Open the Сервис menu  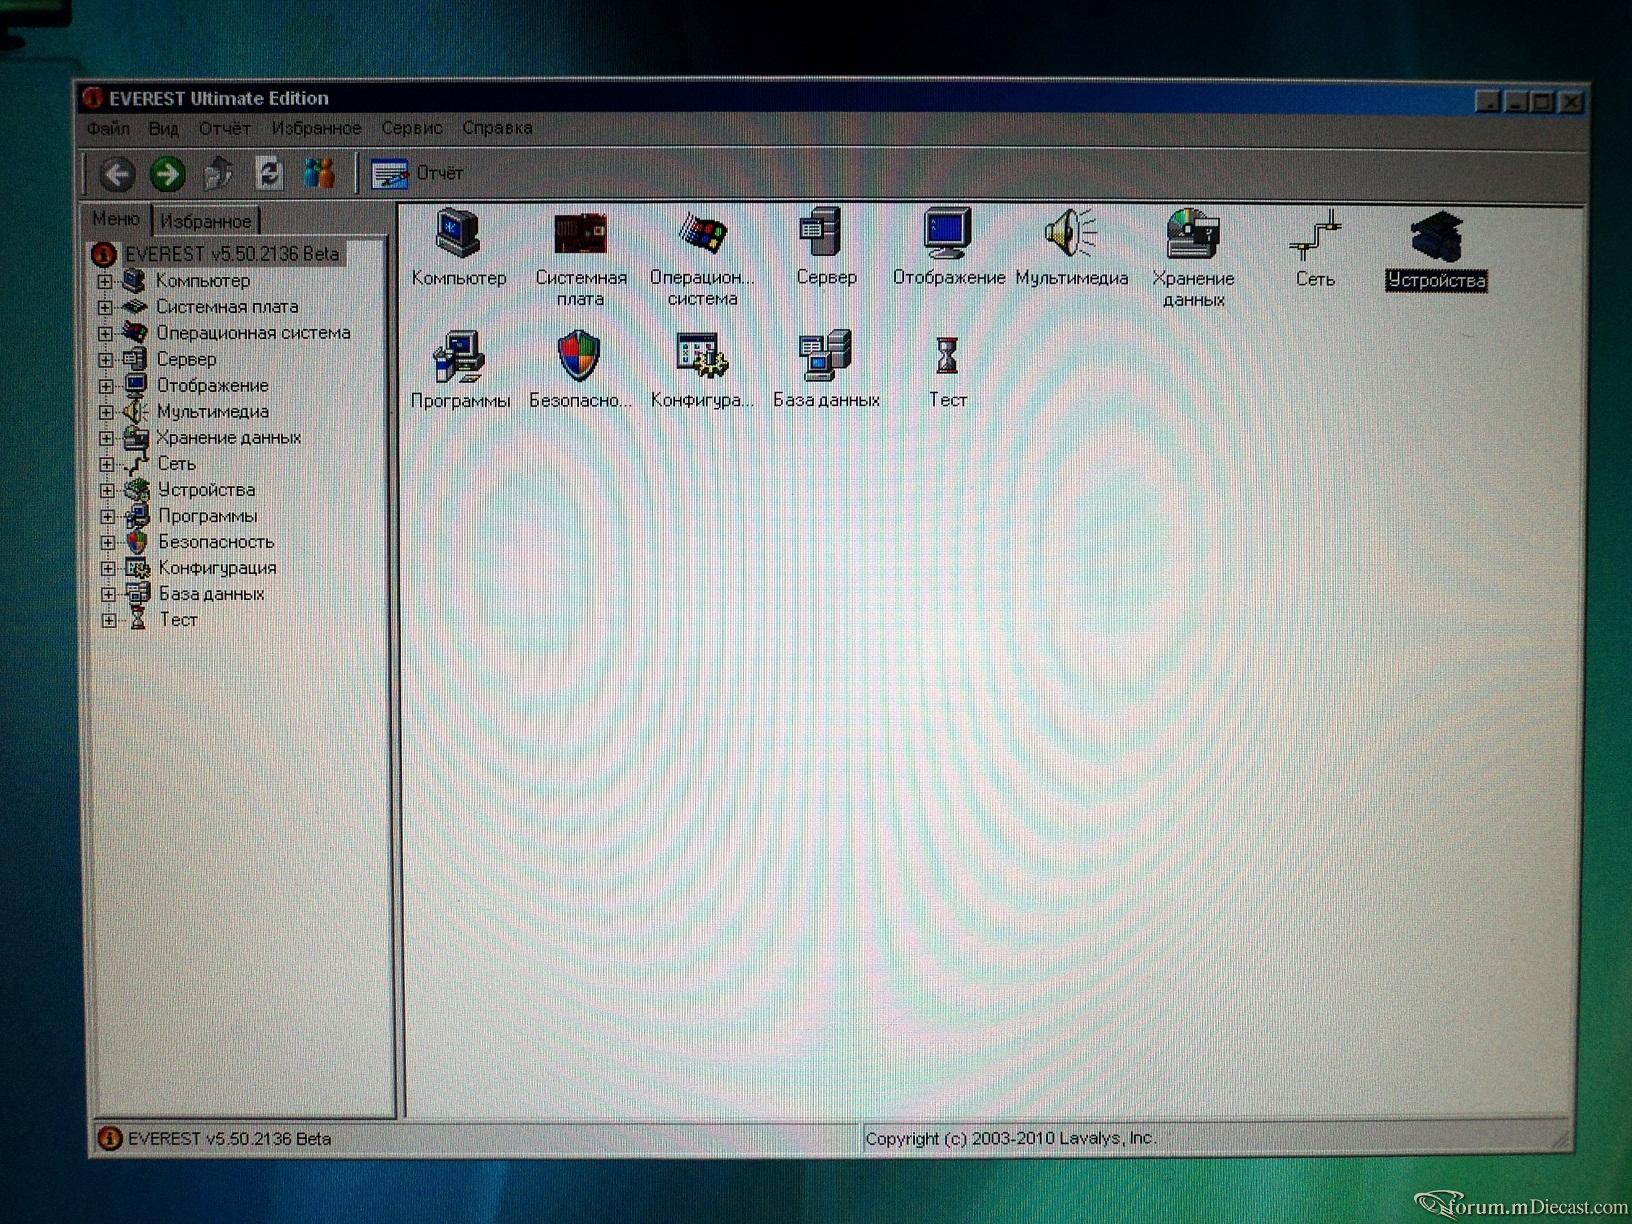click(x=411, y=128)
